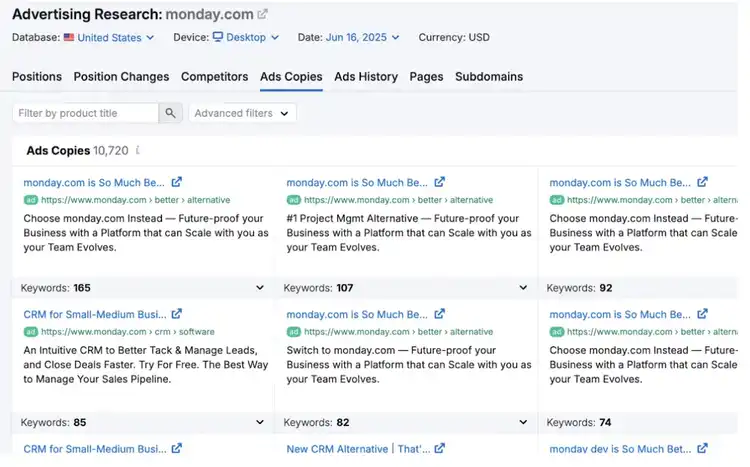Open external link icon beside monday dev ad
The height and width of the screenshot is (467, 750).
pyautogui.click(x=702, y=448)
